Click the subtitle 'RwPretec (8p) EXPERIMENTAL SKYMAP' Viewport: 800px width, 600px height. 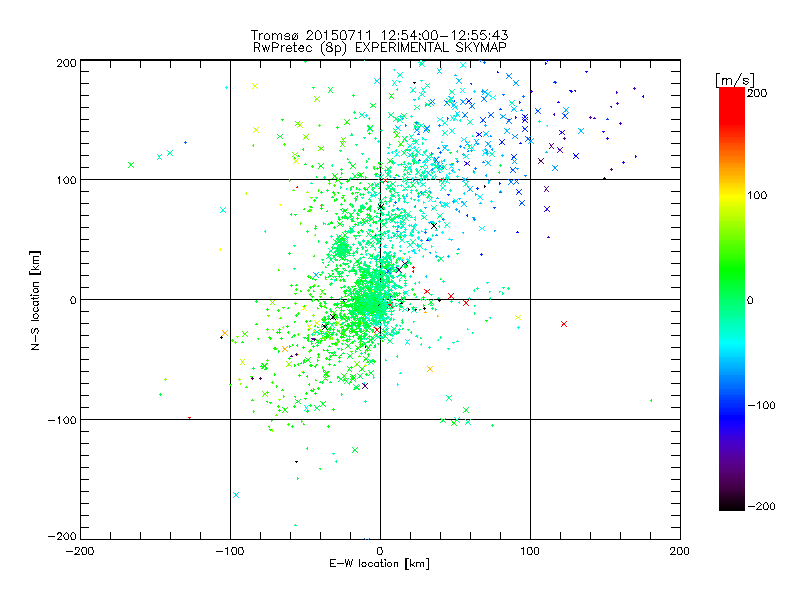(x=380, y=48)
